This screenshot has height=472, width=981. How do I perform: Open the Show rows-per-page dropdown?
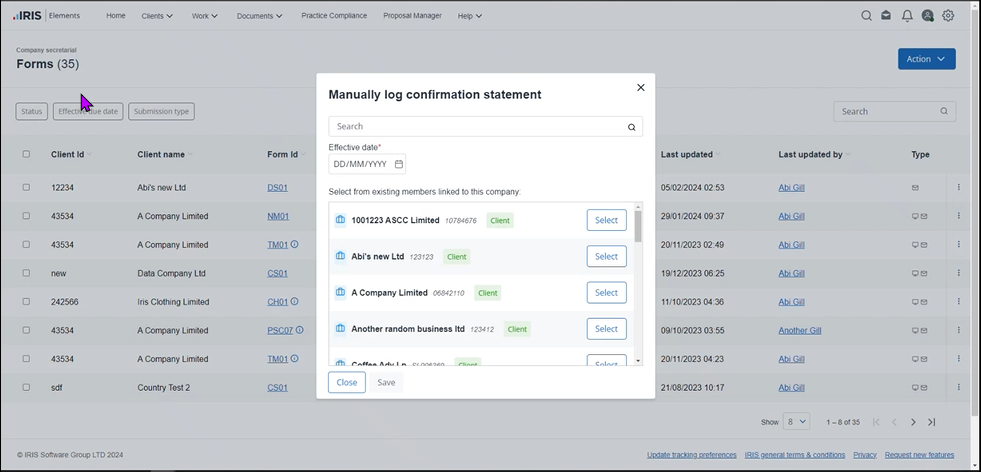796,422
